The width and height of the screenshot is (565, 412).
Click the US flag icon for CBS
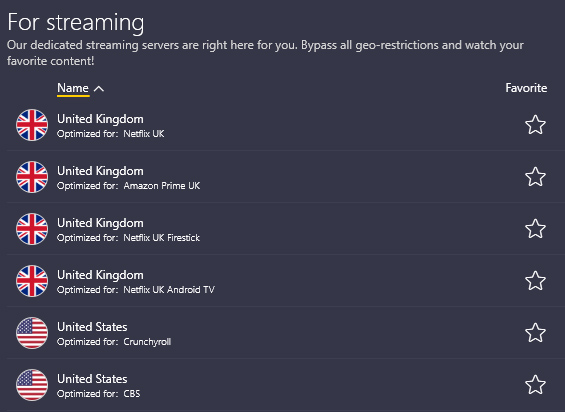32,385
